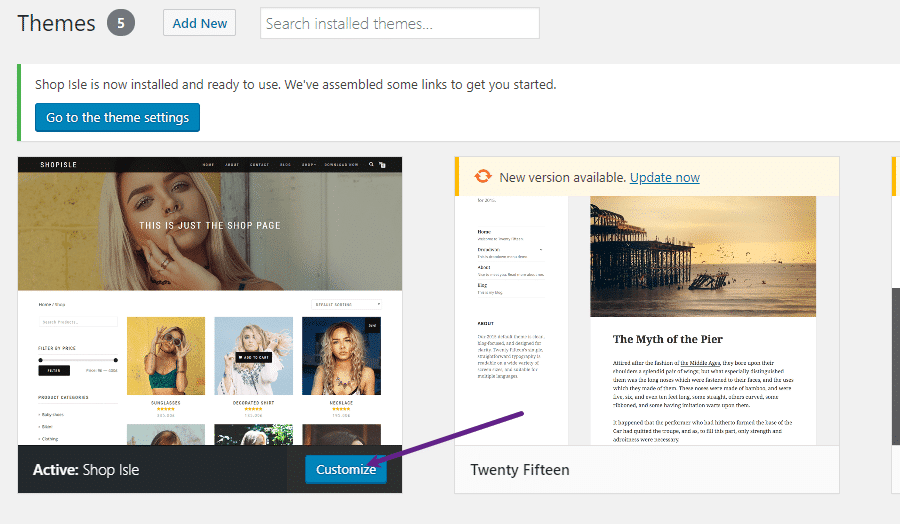Focus the Search installed themes field
This screenshot has width=900, height=524.
tap(399, 23)
